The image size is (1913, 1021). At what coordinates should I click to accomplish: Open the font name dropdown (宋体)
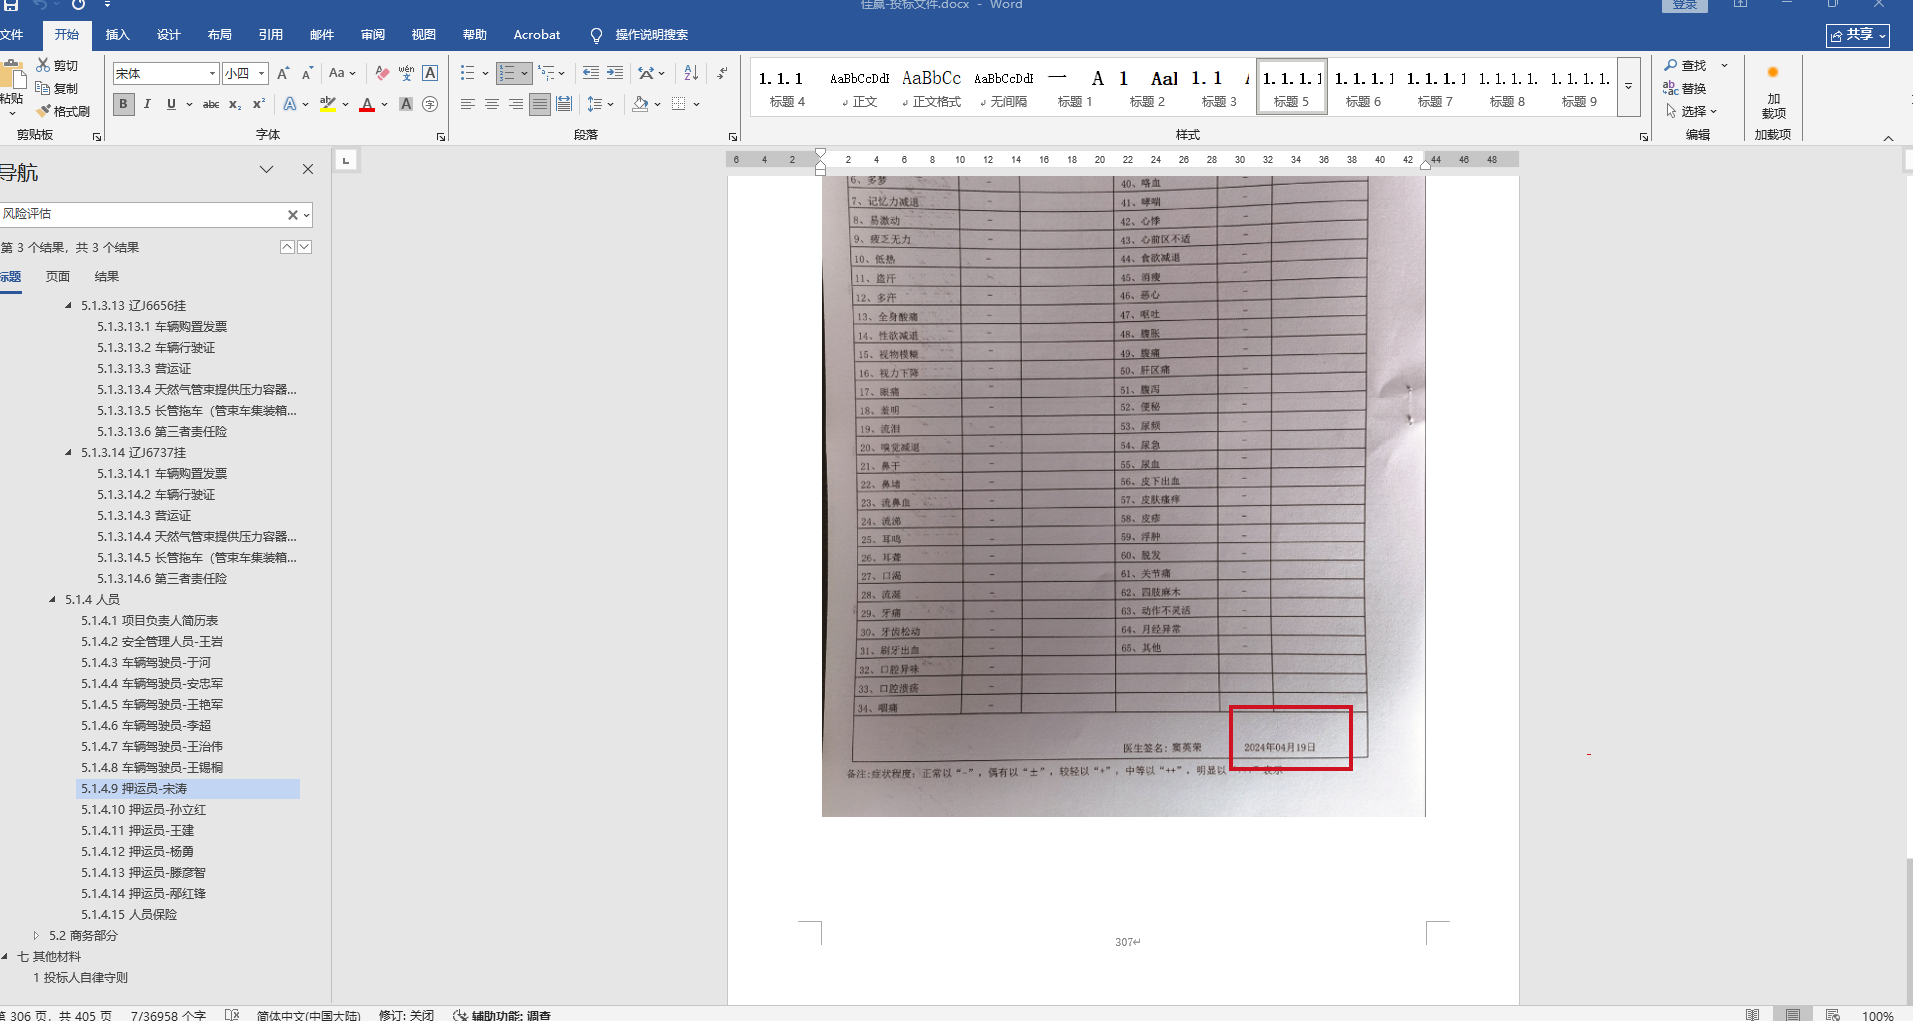point(212,73)
